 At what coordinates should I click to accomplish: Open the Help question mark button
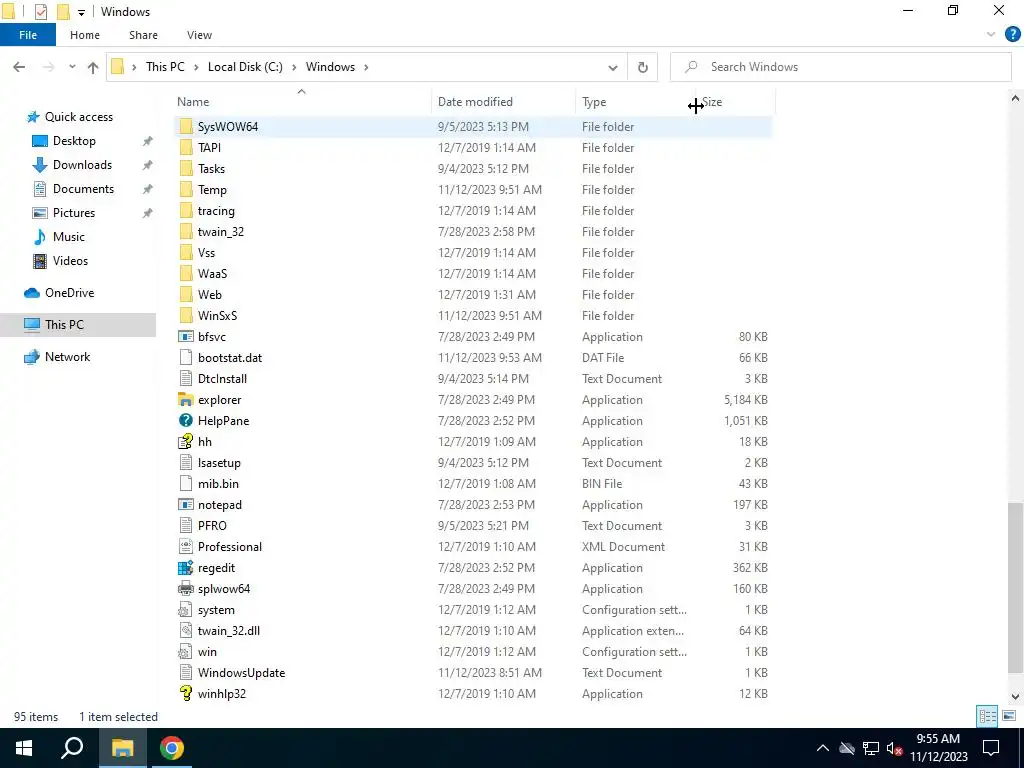pos(1012,35)
